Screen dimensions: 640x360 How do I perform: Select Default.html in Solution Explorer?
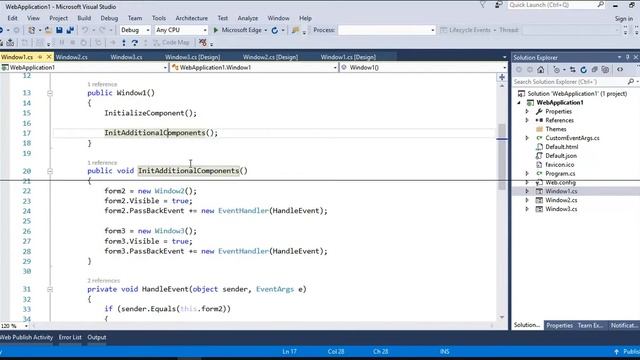[x=562, y=147]
